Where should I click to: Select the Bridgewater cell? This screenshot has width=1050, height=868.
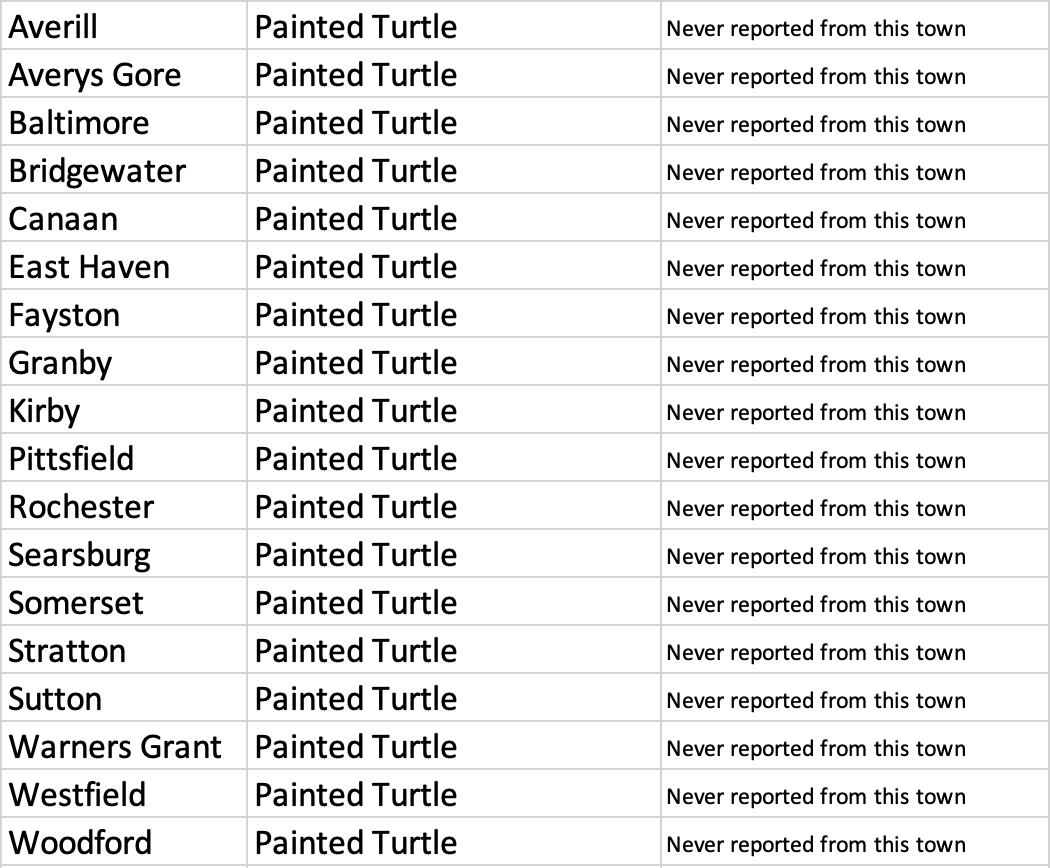124,170
